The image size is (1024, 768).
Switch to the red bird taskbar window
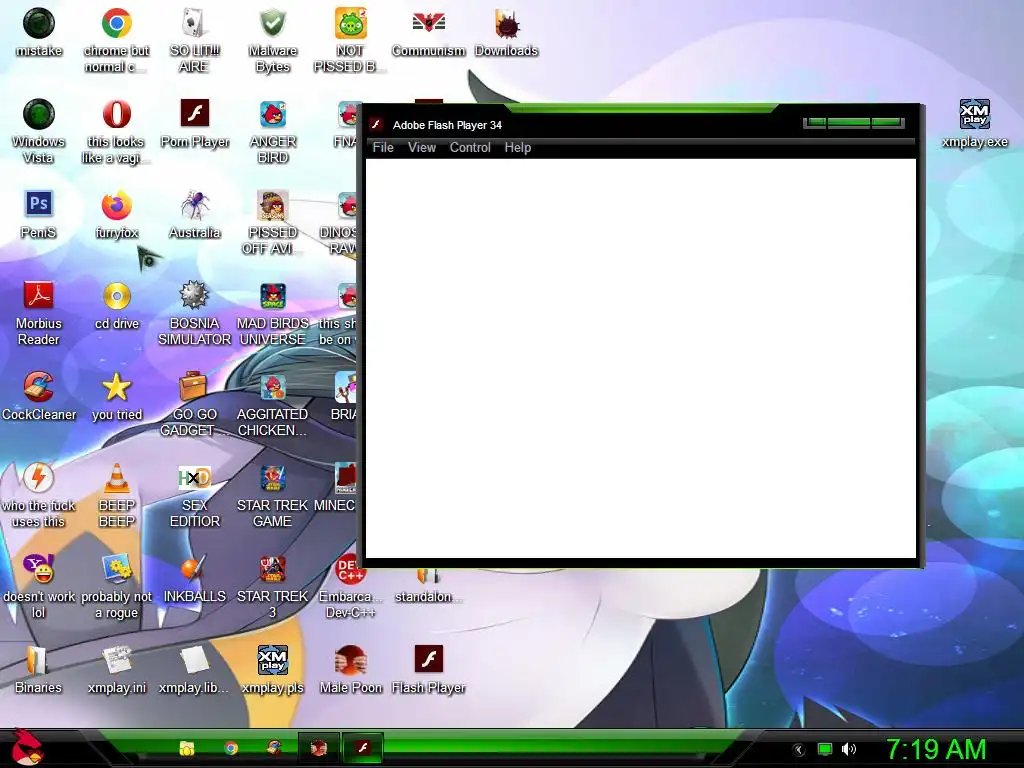[x=319, y=748]
